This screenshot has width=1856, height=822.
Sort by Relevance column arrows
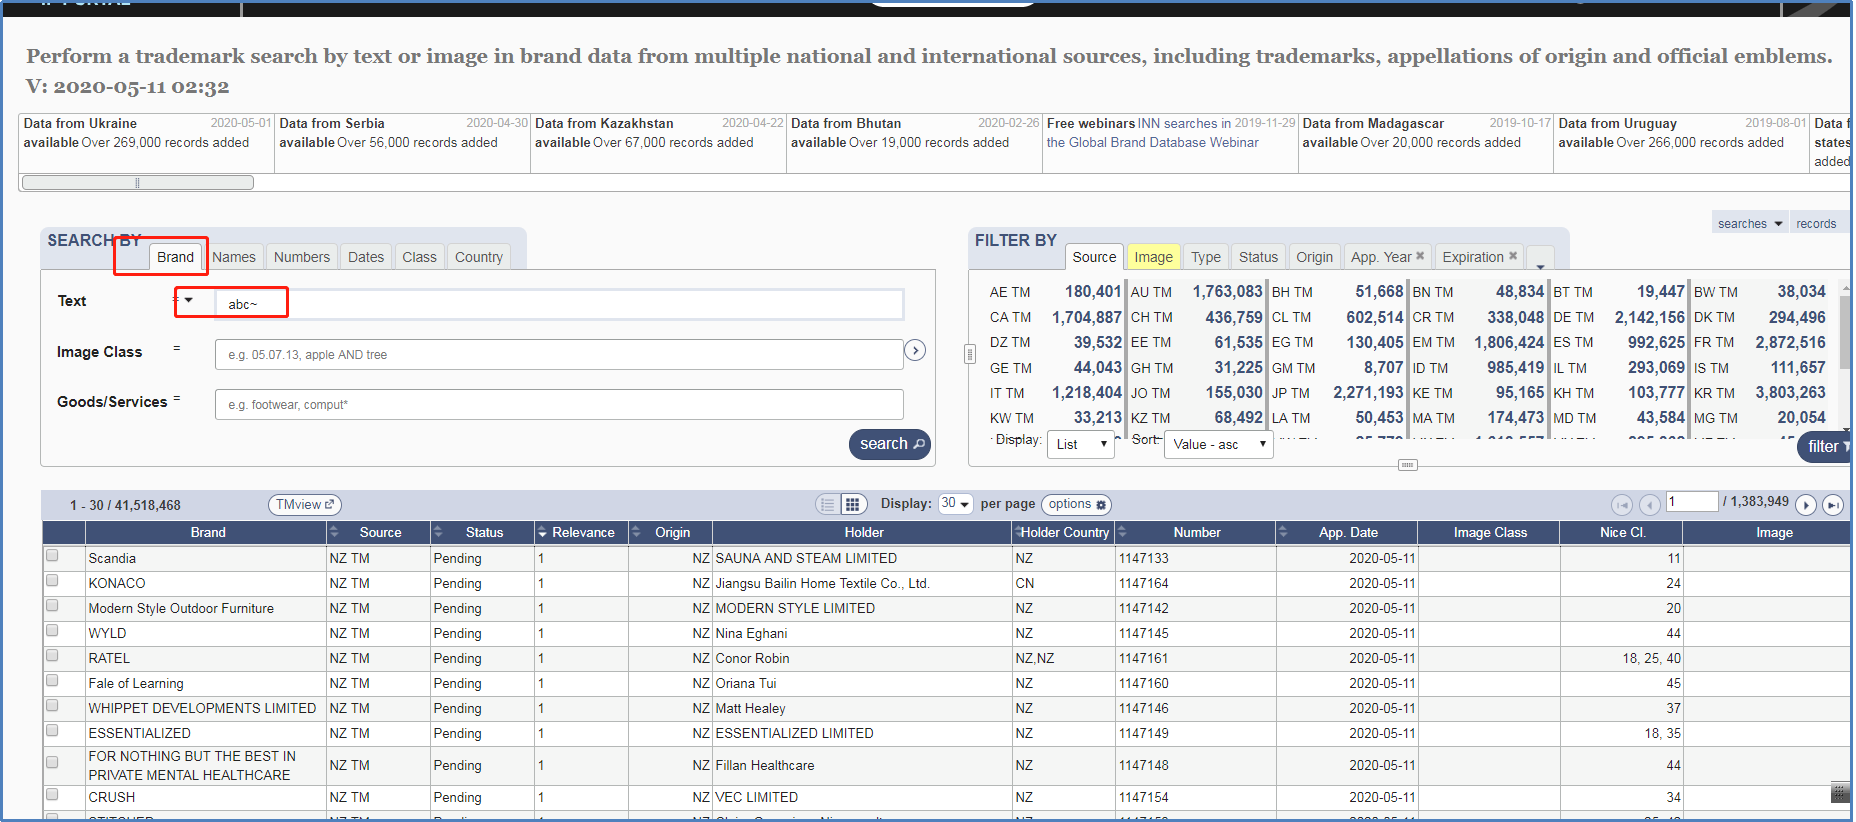click(x=542, y=533)
